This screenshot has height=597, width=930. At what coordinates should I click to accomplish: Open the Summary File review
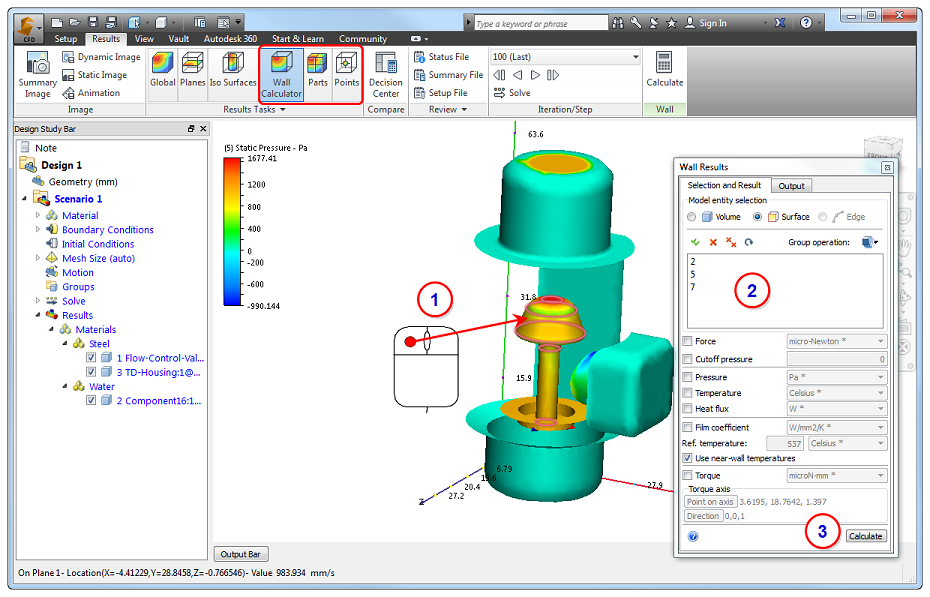(448, 75)
